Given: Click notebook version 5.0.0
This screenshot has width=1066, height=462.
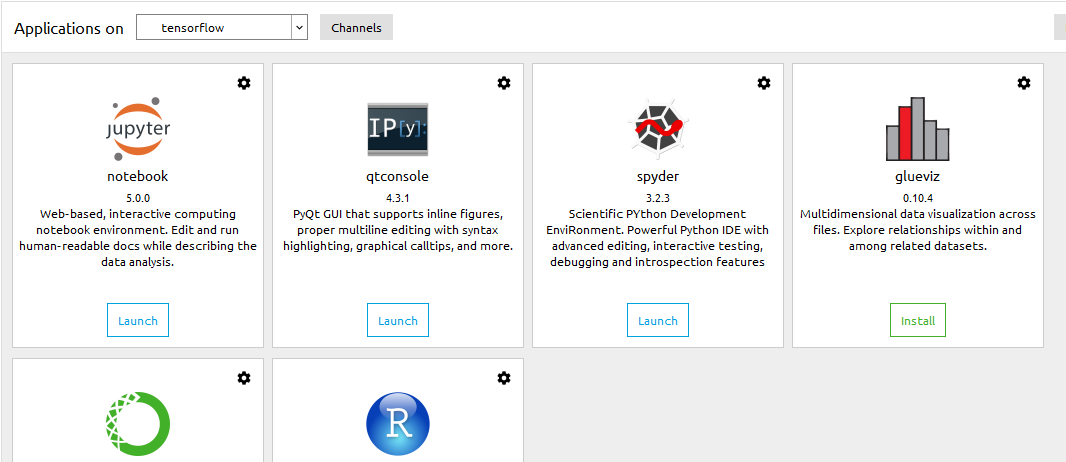Looking at the screenshot, I should click(x=138, y=198).
